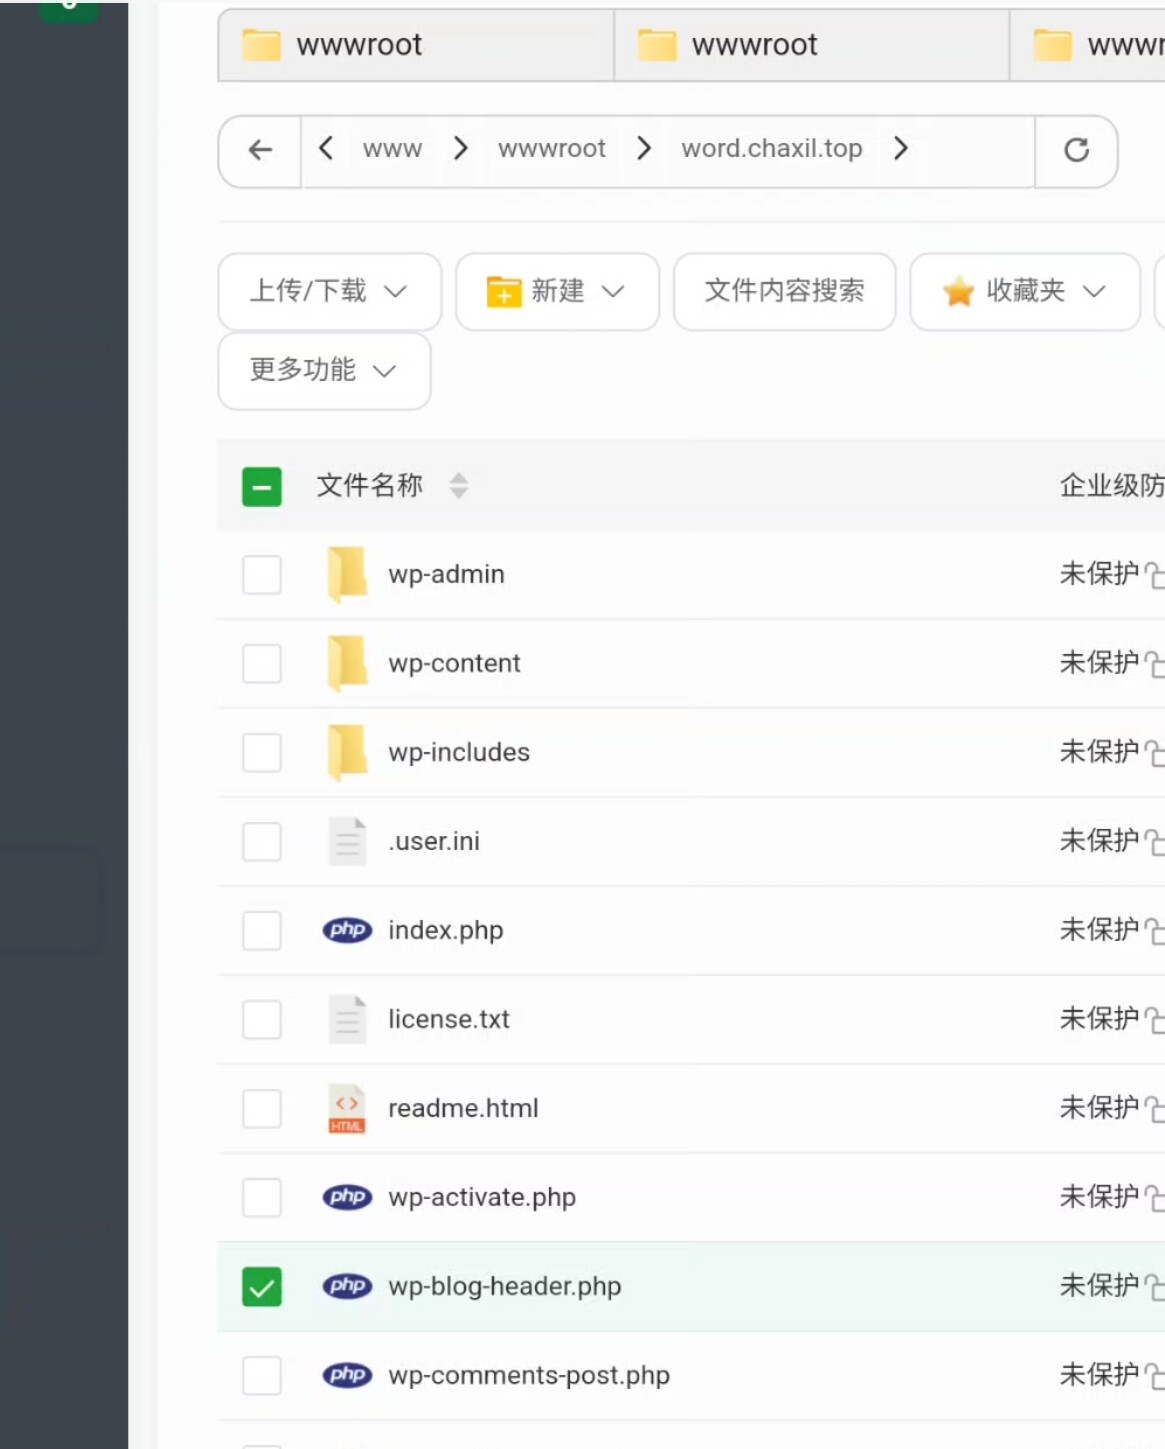Screen dimensions: 1165x1449
Task: Click the index.php file icon
Action: [x=347, y=930]
